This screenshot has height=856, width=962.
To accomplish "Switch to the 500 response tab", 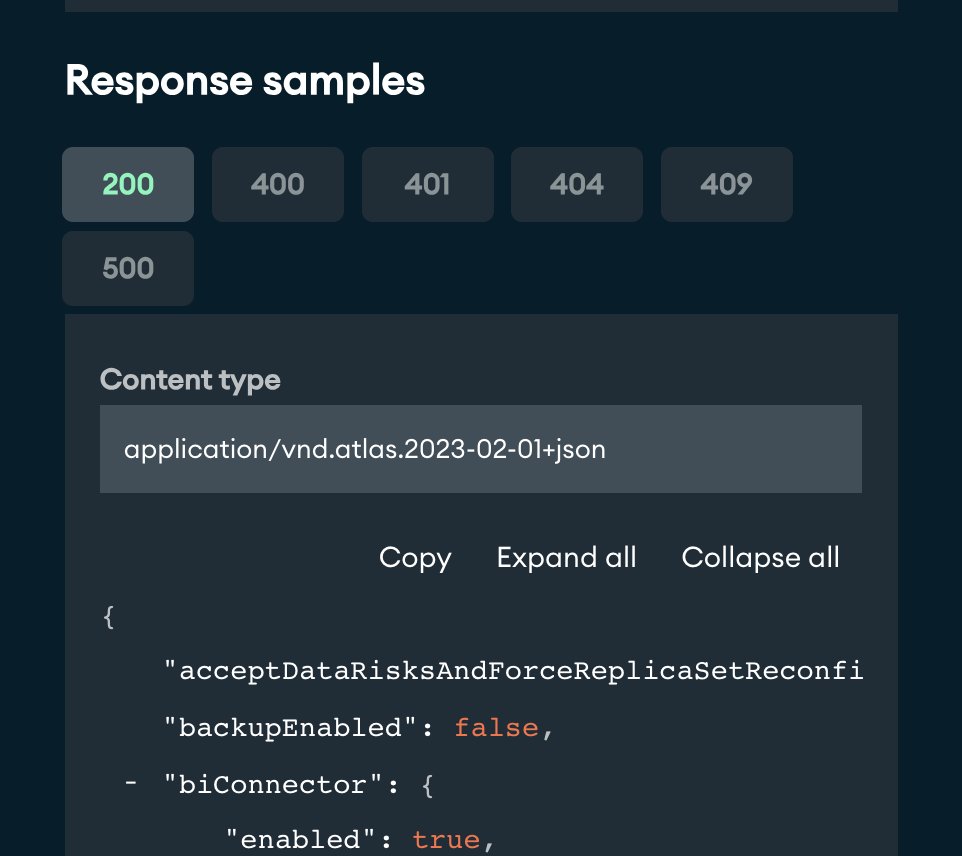I will point(128,269).
